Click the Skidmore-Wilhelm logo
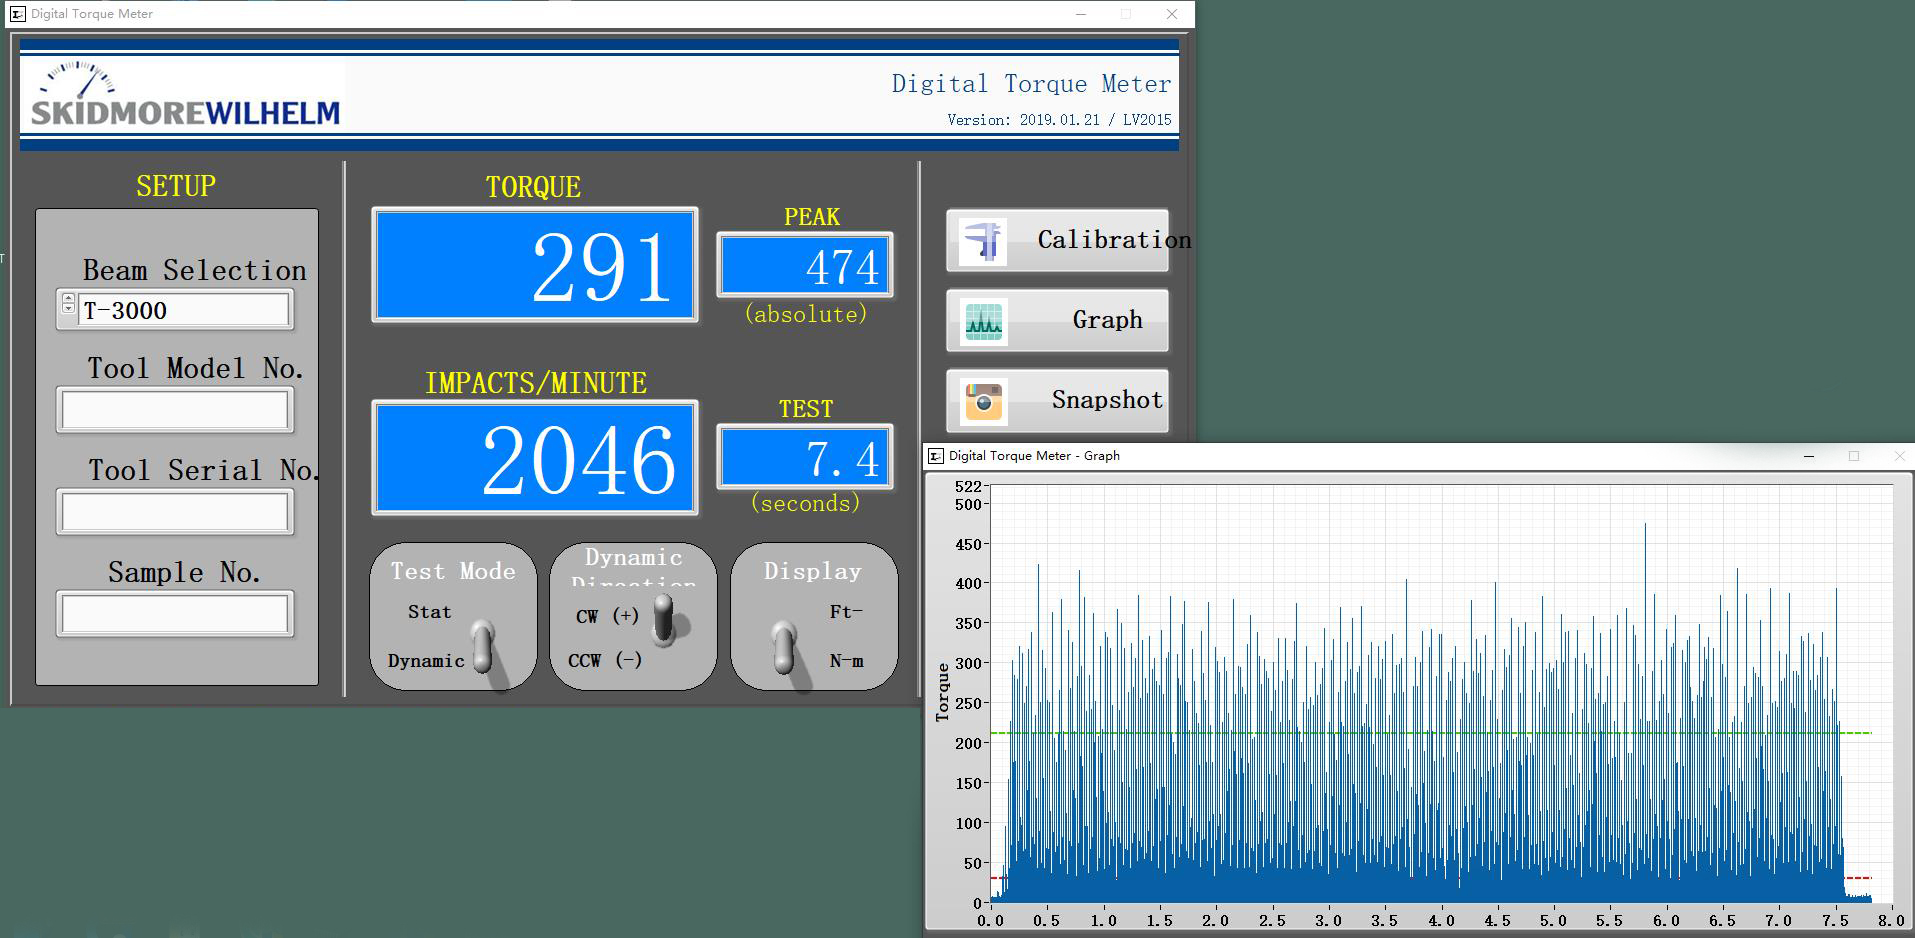The width and height of the screenshot is (1915, 938). point(185,95)
